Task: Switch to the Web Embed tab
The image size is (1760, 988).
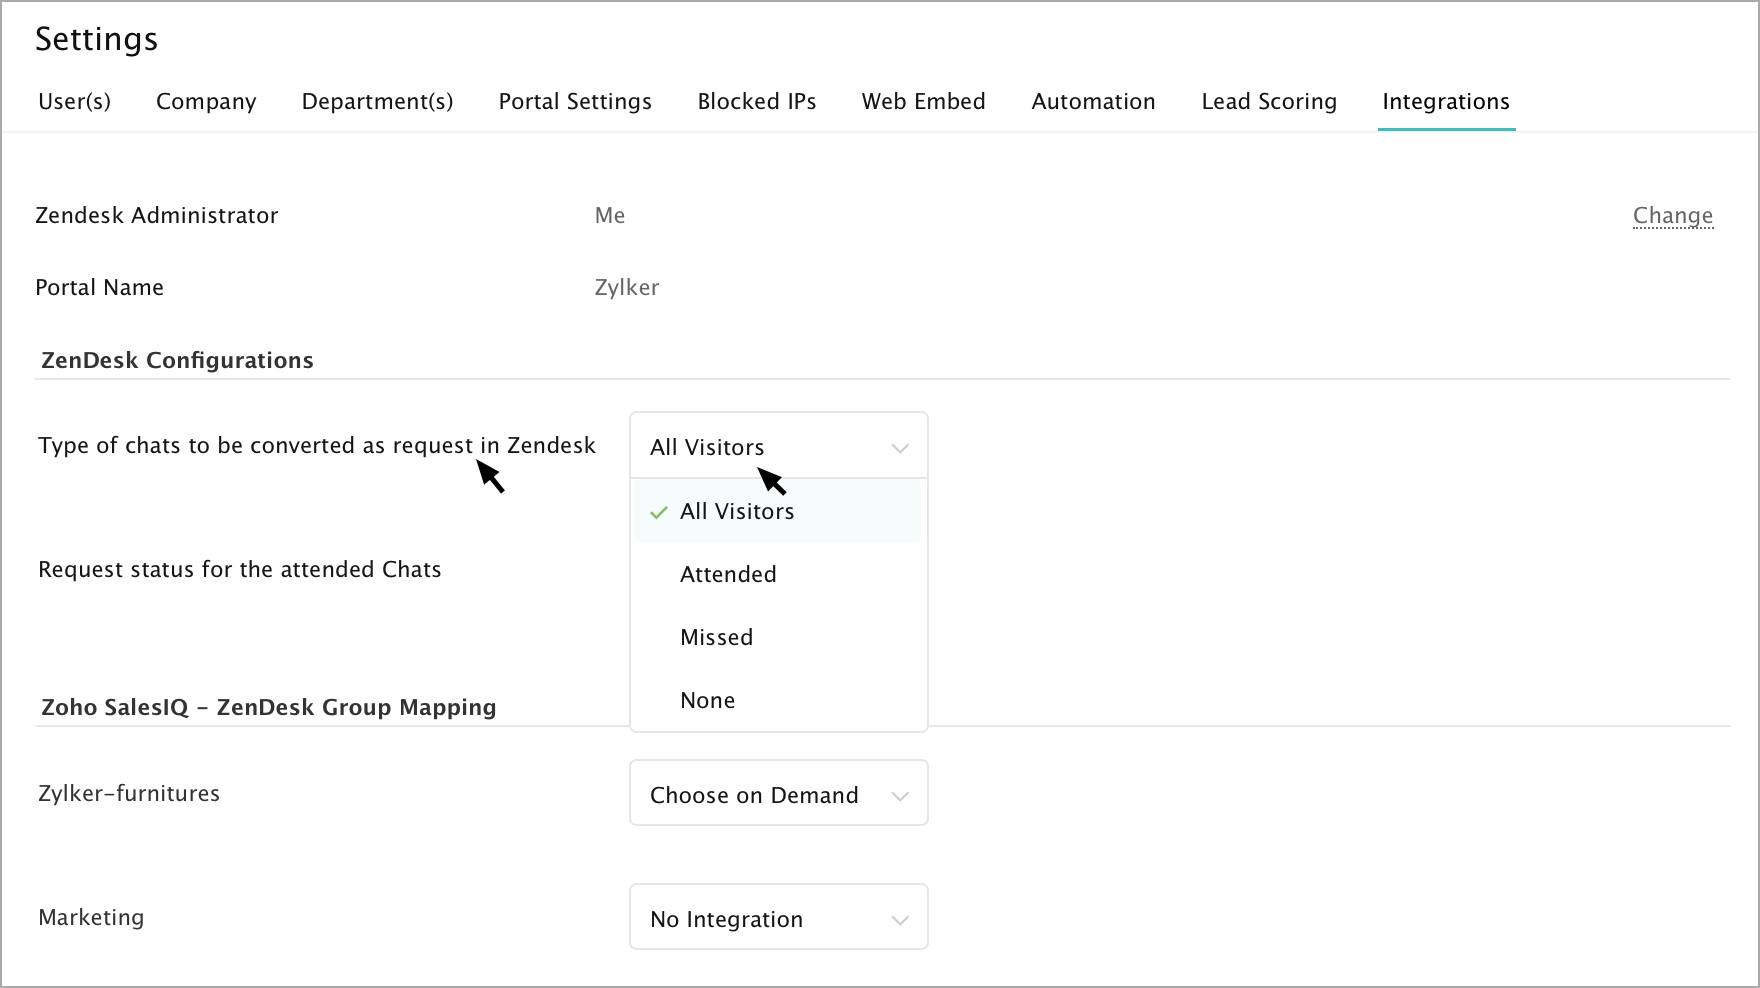Action: tap(923, 102)
